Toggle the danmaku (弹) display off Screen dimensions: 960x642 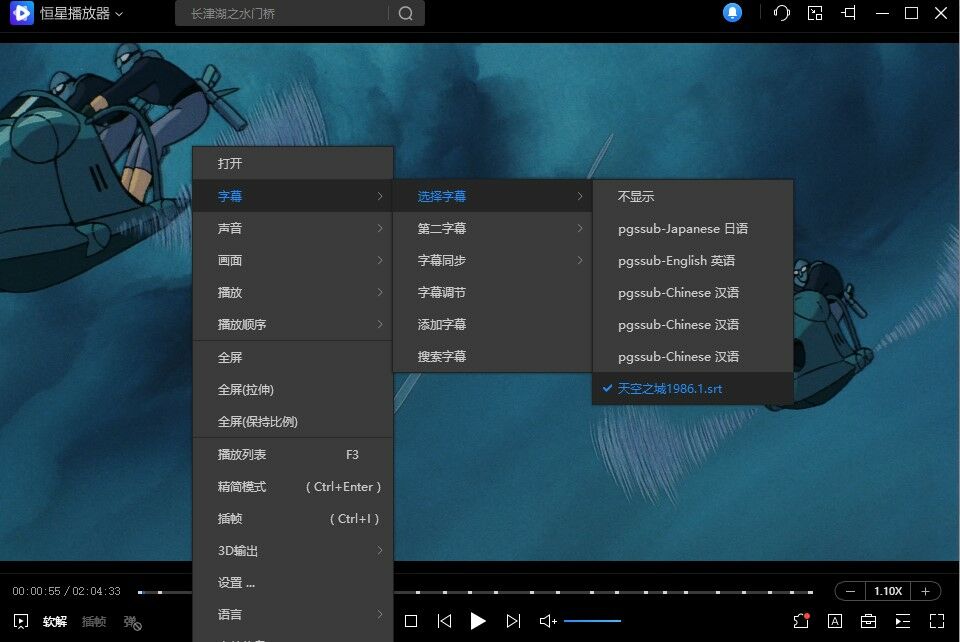(131, 622)
